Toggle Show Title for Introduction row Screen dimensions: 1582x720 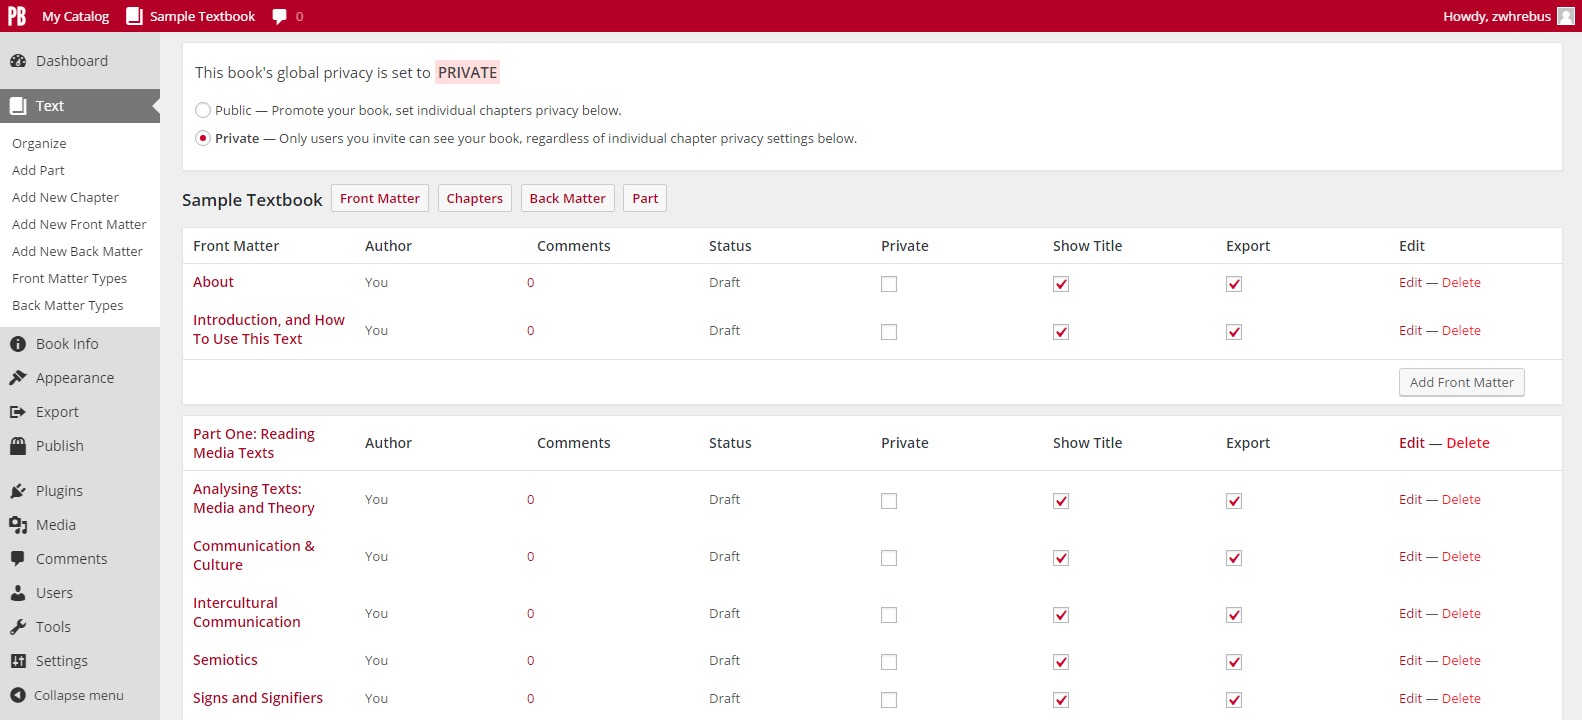1061,332
